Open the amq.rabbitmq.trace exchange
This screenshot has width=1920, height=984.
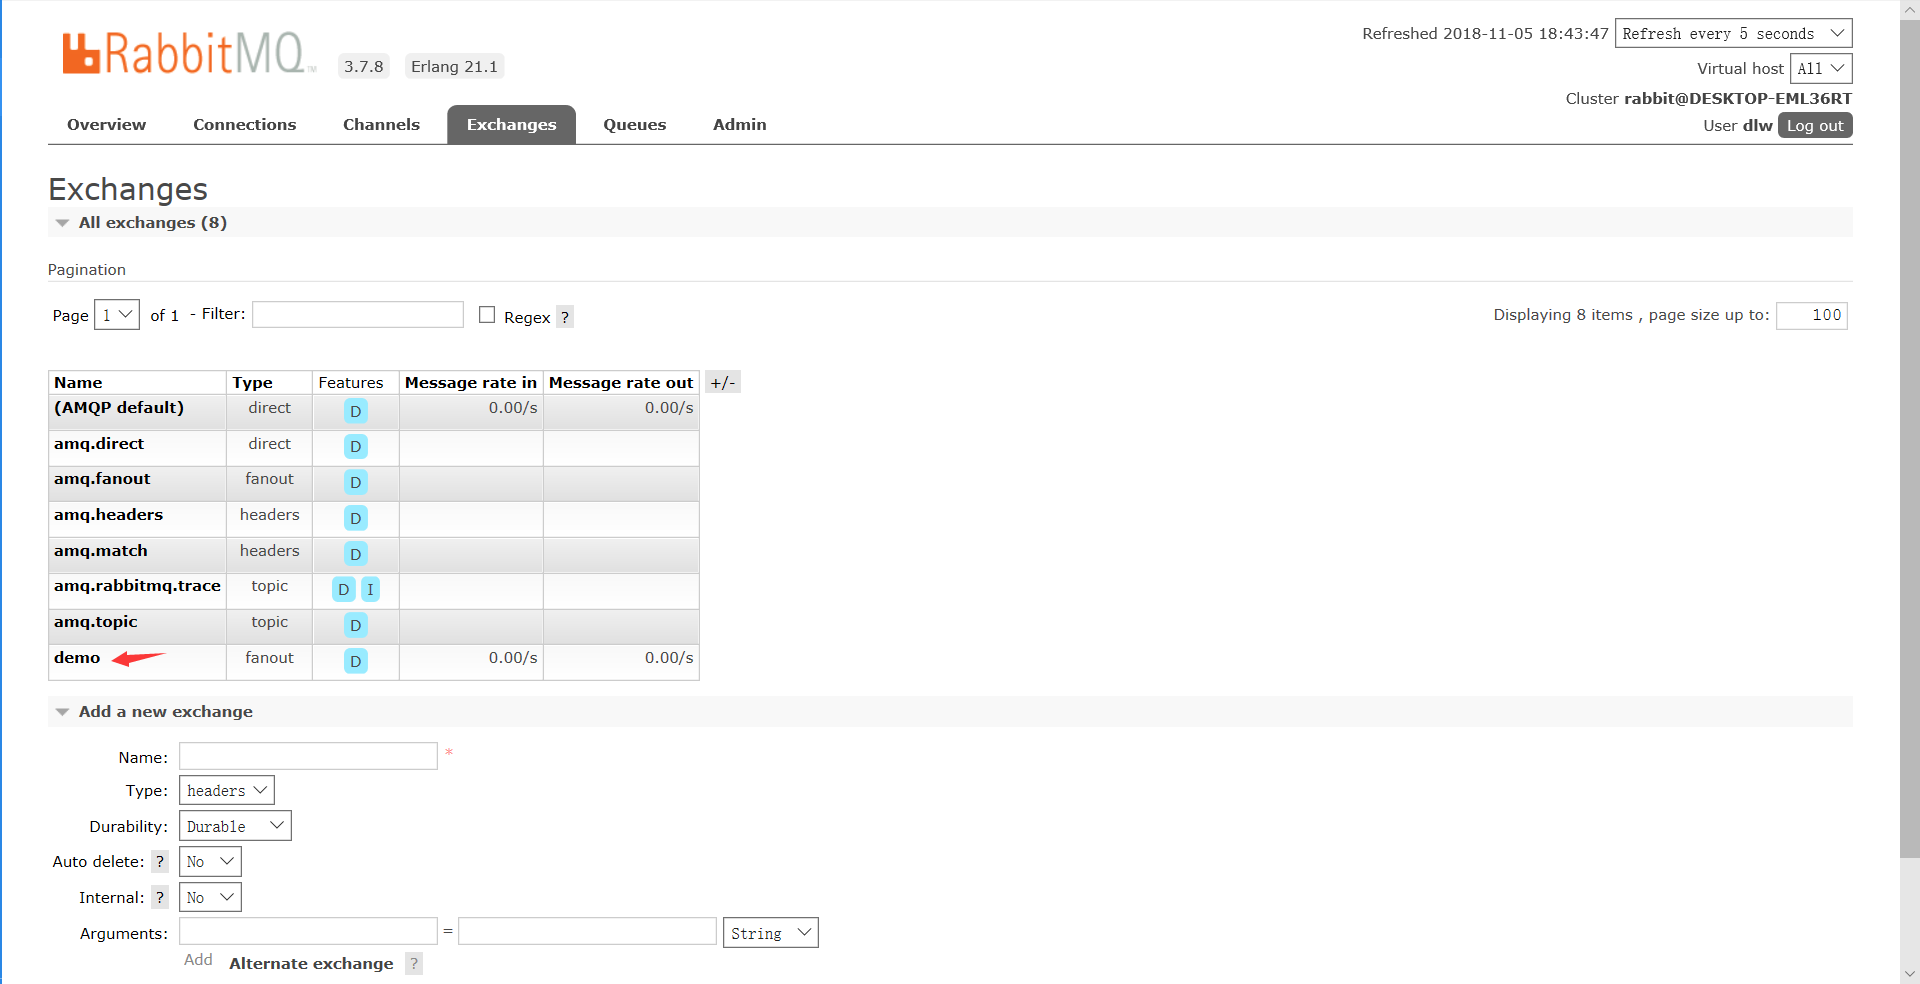137,586
